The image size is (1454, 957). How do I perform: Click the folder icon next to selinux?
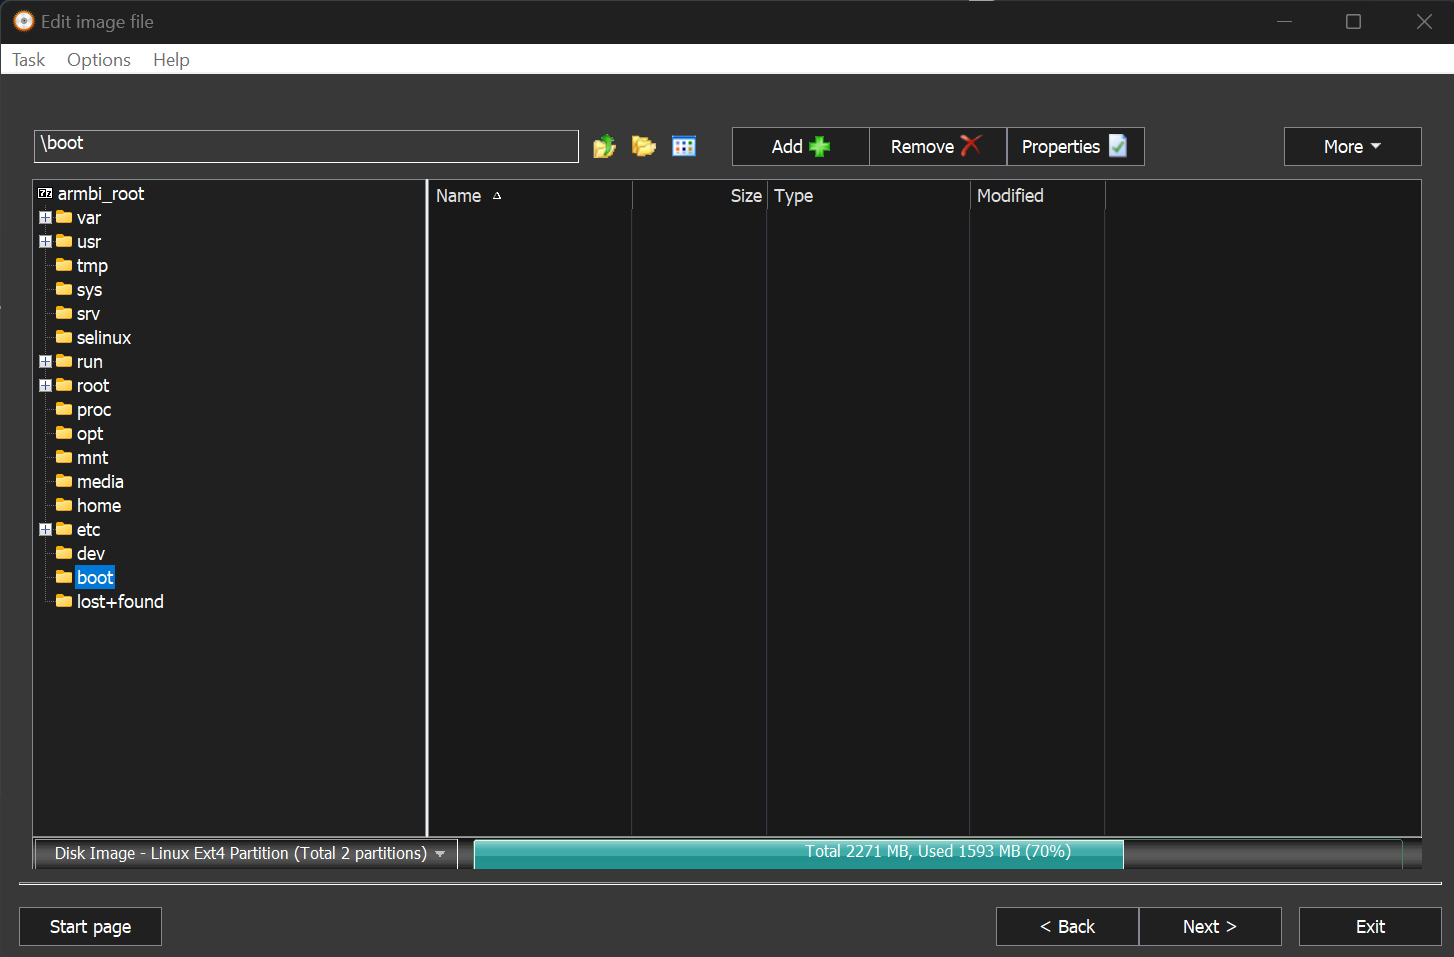coord(64,337)
